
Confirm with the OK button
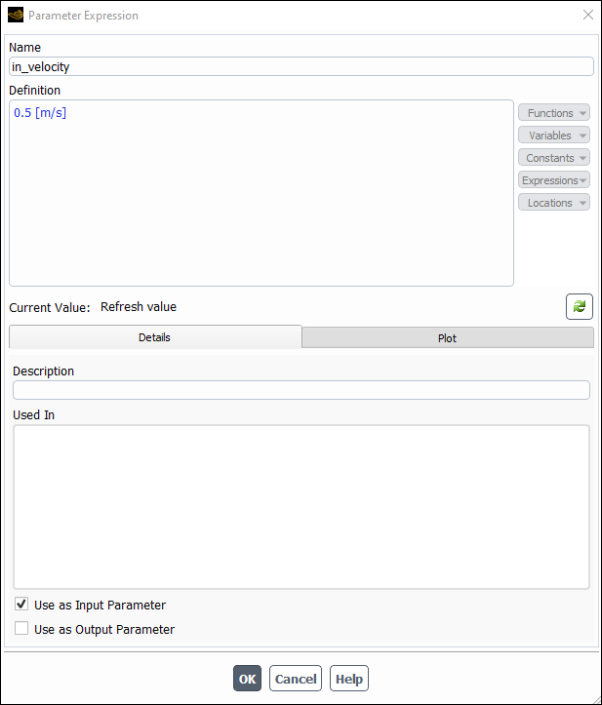coord(247,678)
